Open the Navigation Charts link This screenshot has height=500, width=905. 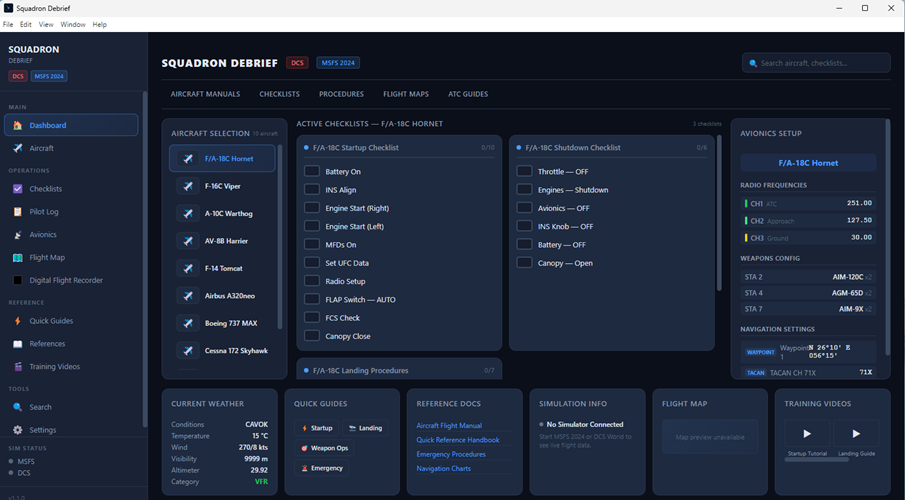pos(444,469)
